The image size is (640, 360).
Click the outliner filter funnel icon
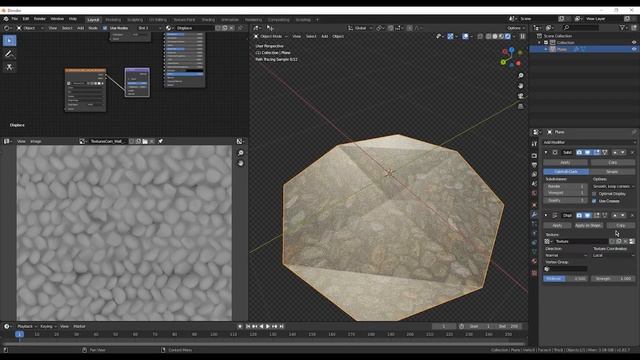click(x=622, y=27)
